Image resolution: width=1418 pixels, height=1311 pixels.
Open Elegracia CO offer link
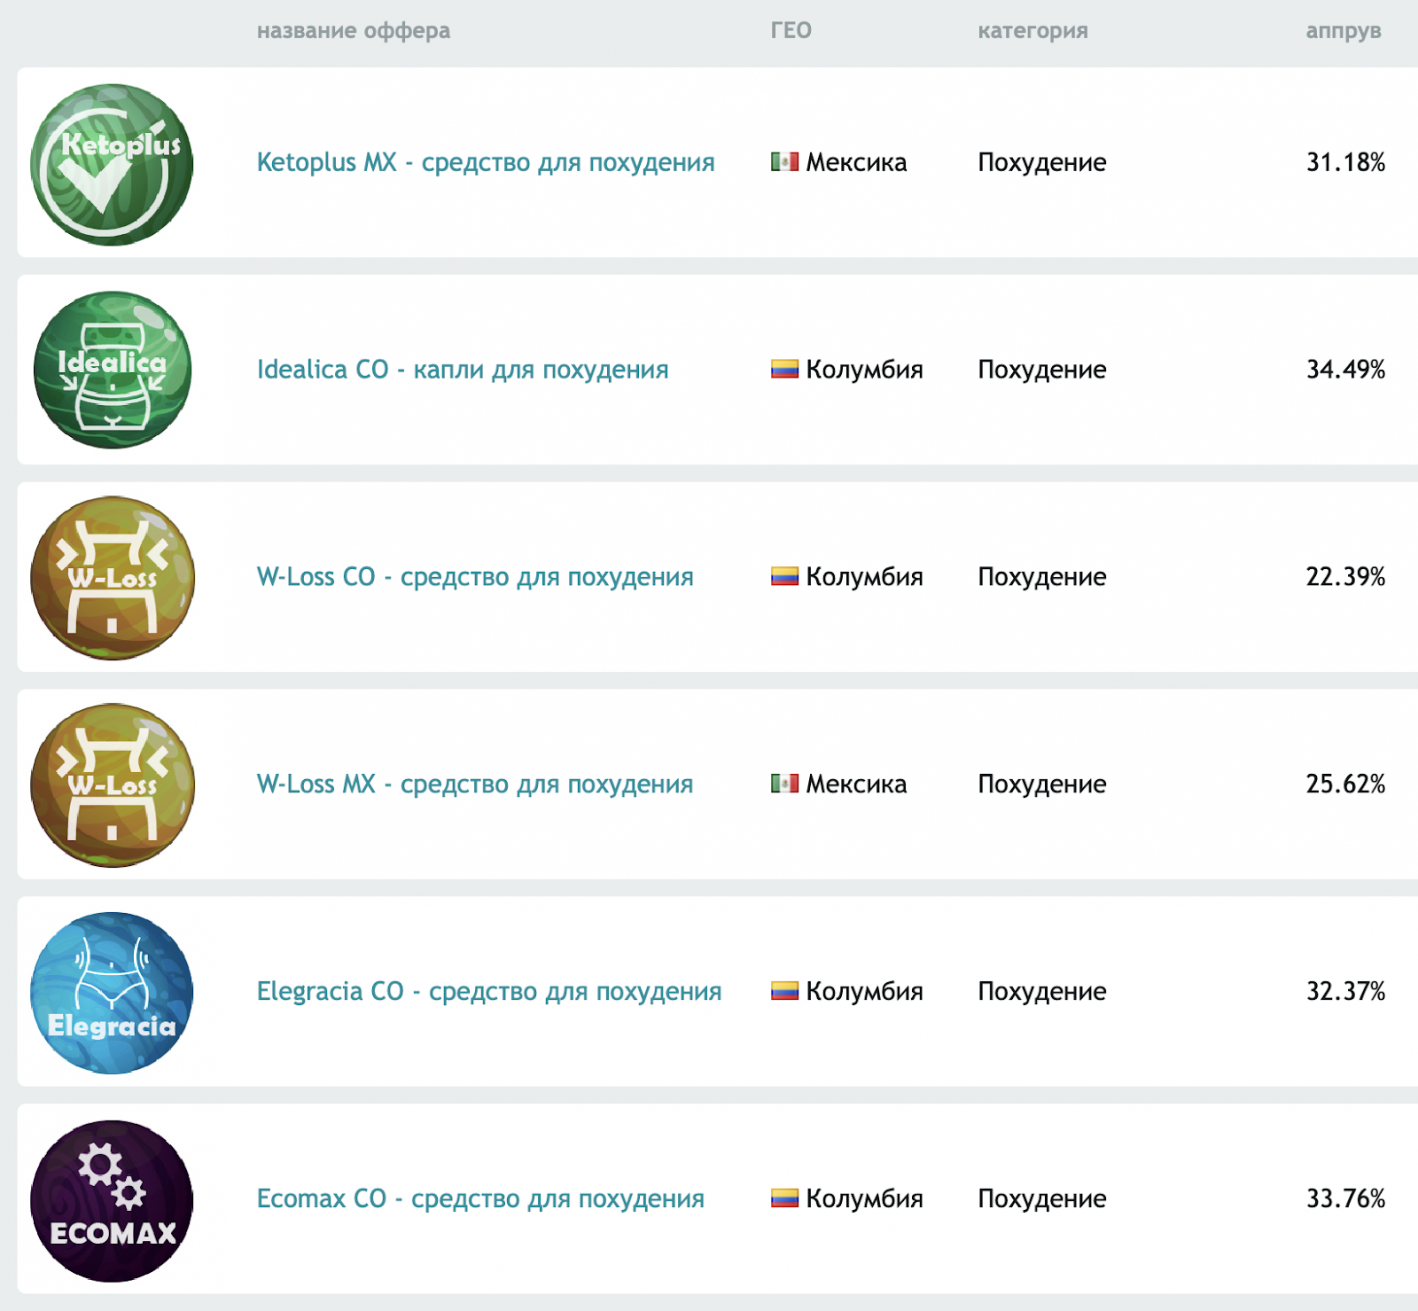point(489,991)
